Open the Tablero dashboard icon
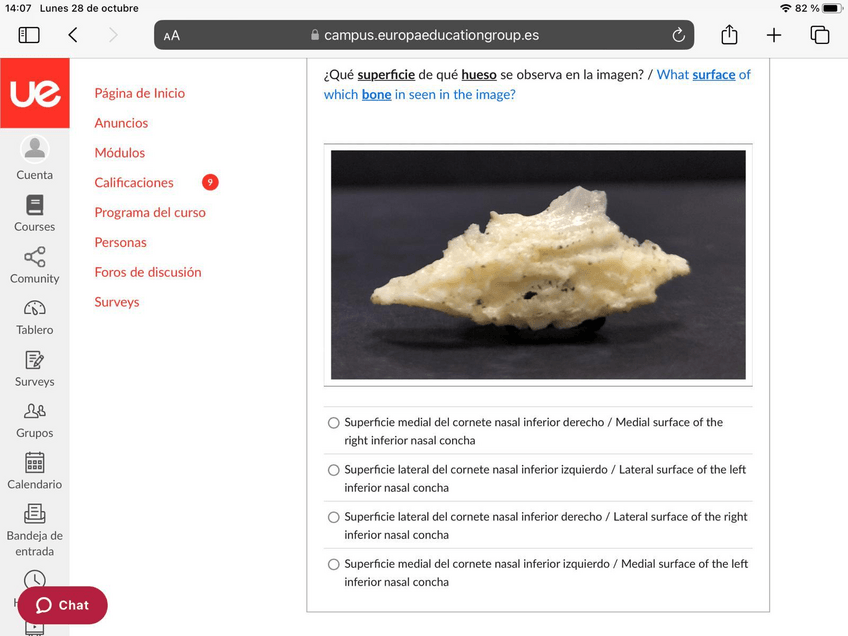 [x=35, y=309]
